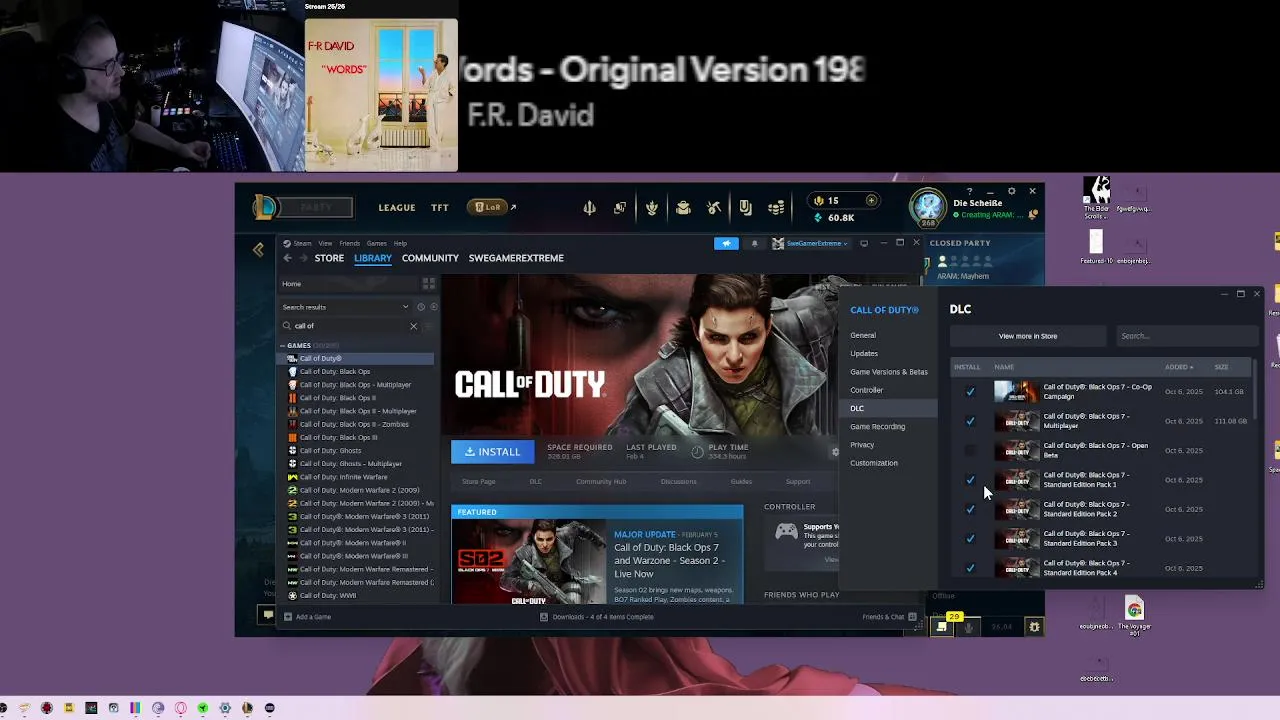1280x720 pixels.
Task: Open Steam Community tab
Action: pyautogui.click(x=430, y=258)
